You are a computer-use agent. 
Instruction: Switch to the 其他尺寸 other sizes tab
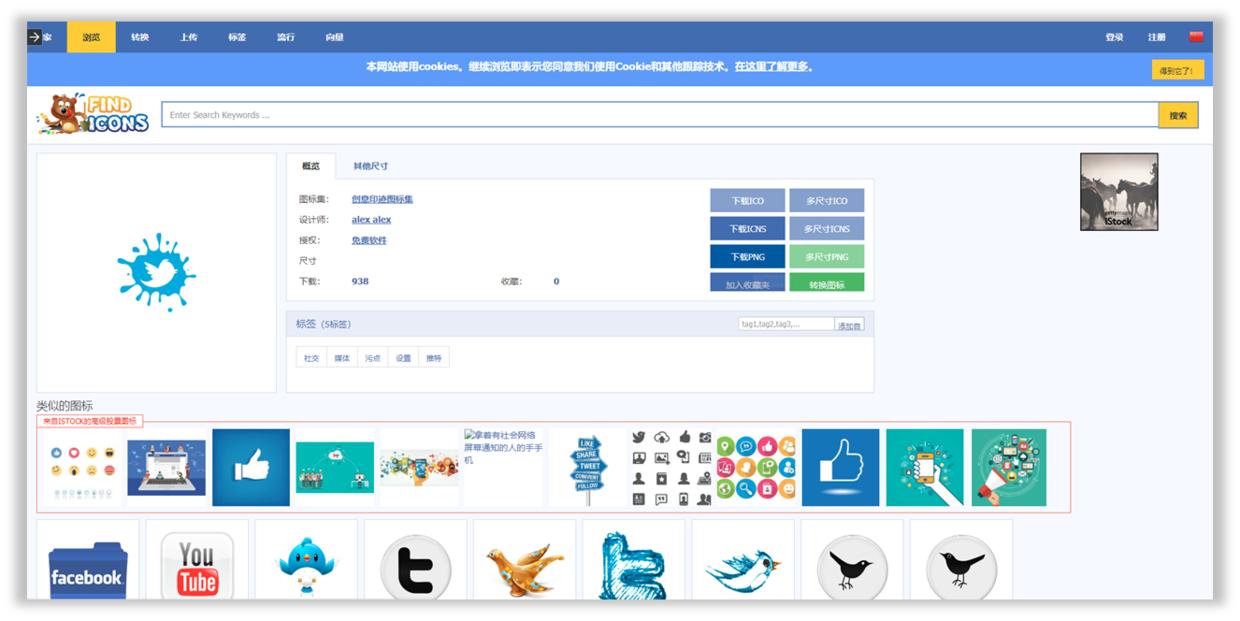click(x=370, y=166)
